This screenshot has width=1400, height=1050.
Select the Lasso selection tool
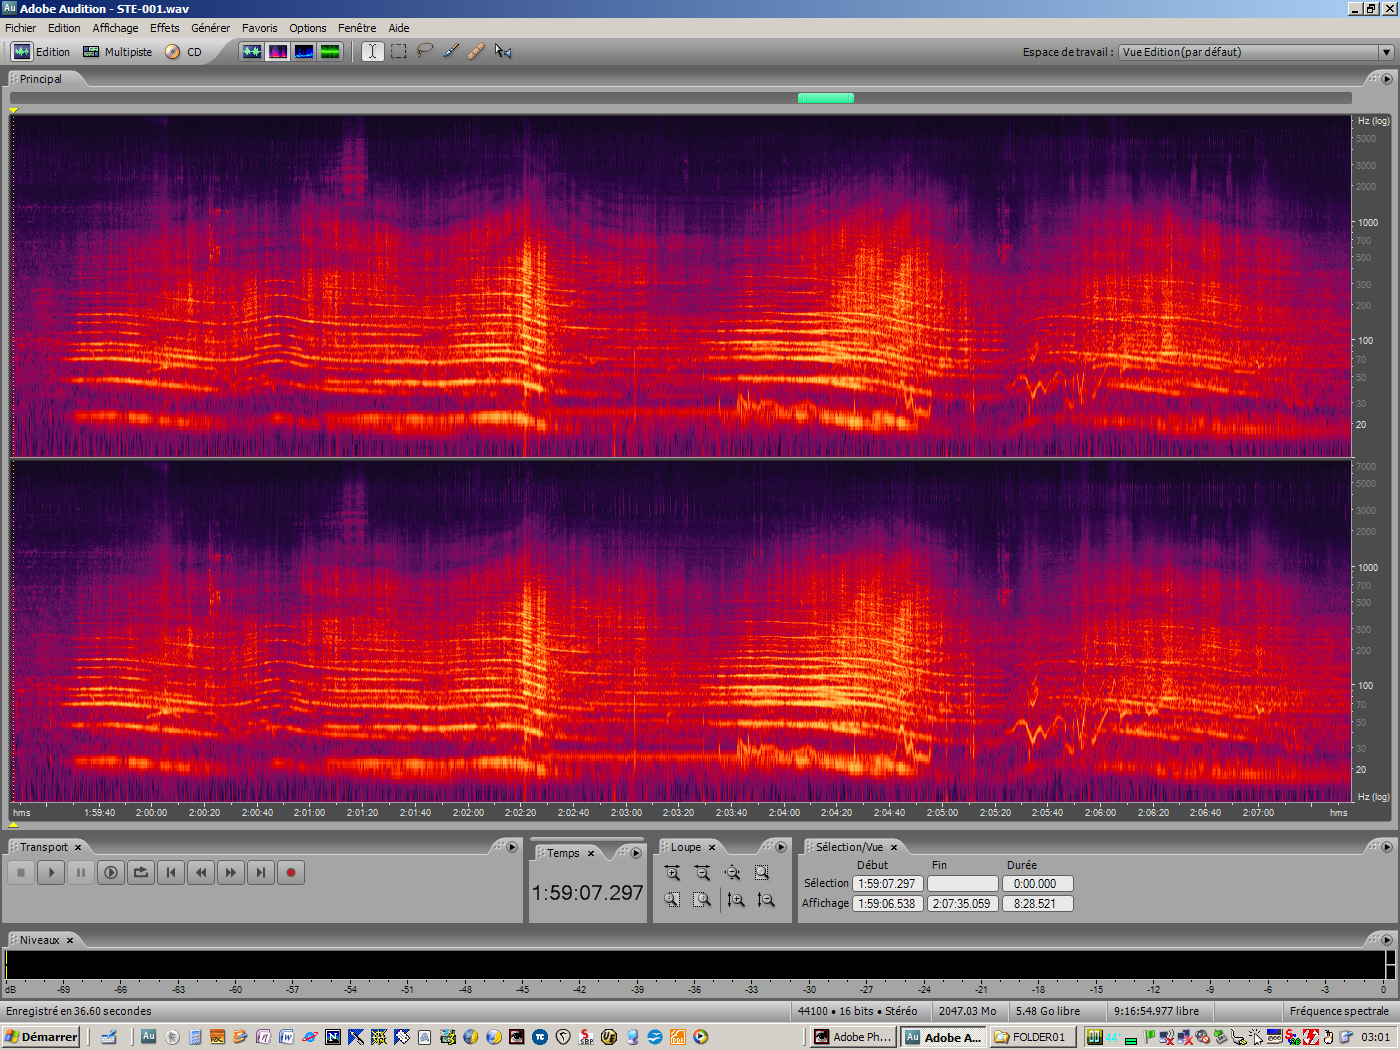[x=425, y=51]
